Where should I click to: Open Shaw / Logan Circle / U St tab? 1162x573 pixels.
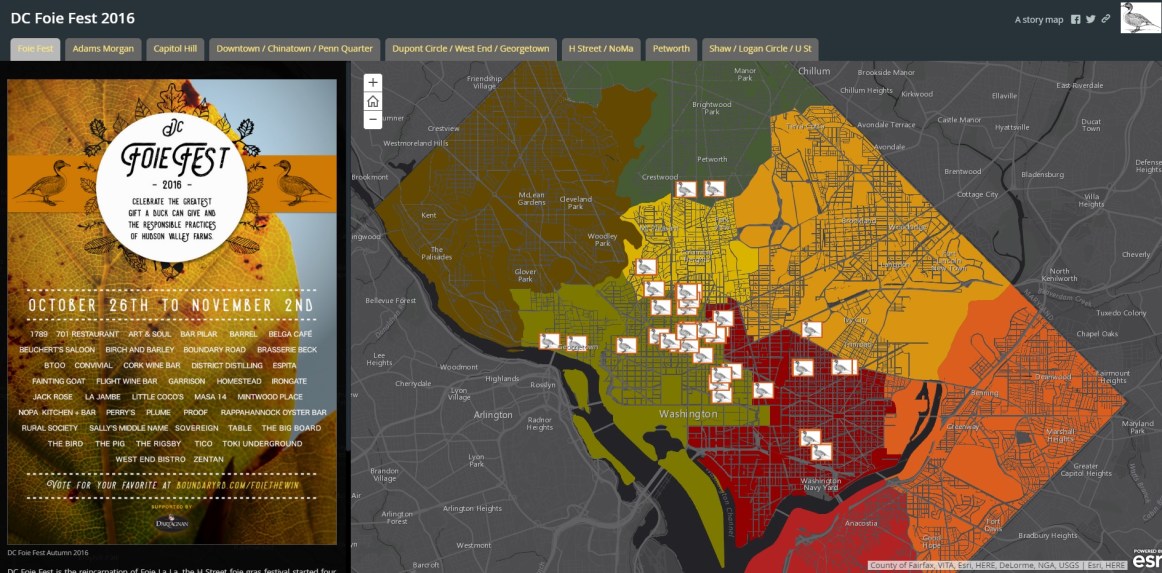pos(760,49)
